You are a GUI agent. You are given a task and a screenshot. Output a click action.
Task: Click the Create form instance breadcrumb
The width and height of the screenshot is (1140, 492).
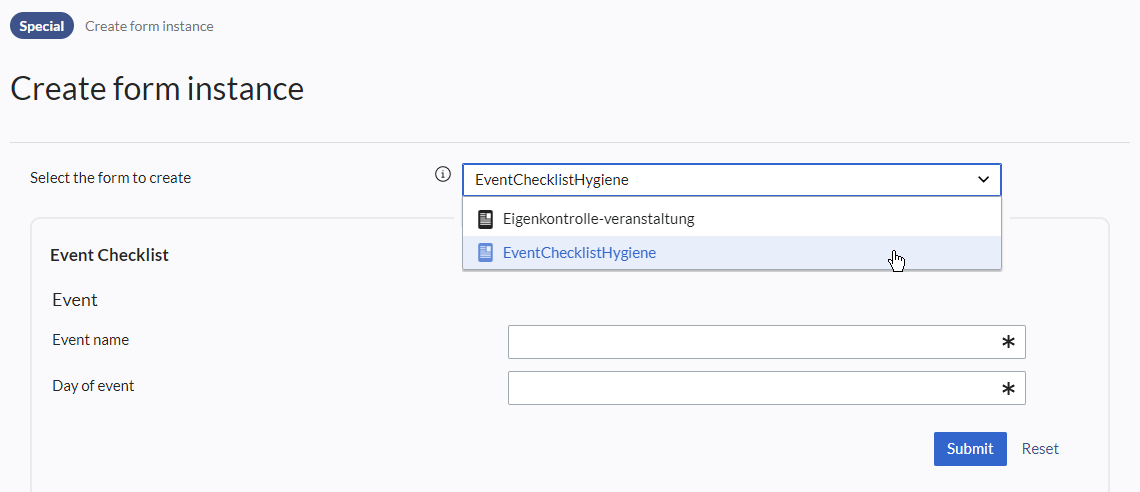(149, 26)
